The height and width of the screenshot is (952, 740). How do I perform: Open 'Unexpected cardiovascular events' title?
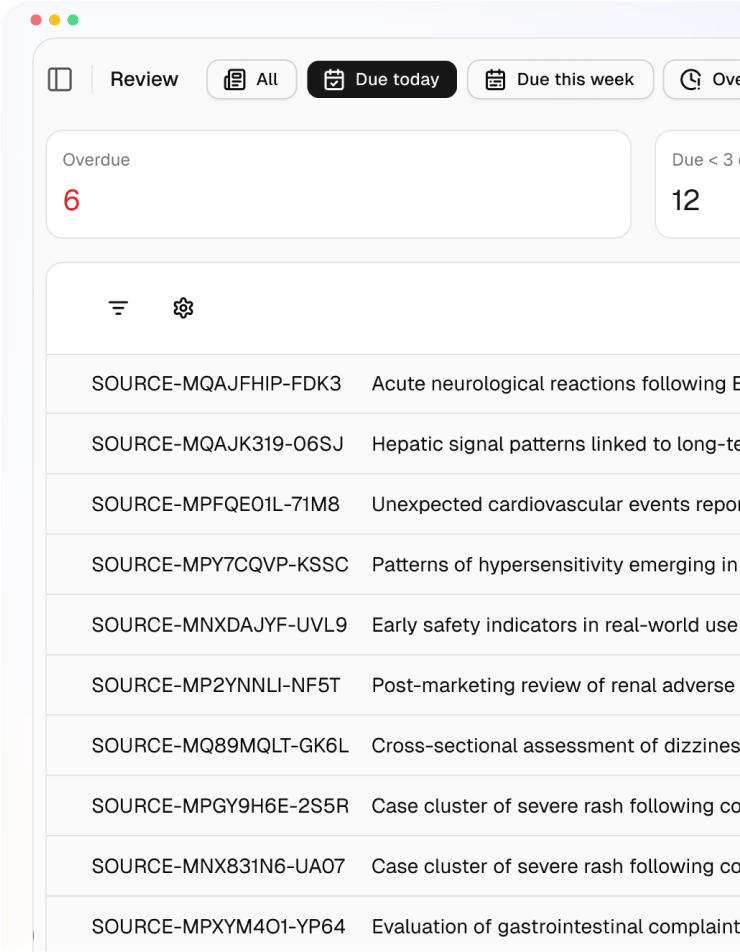[x=555, y=504]
